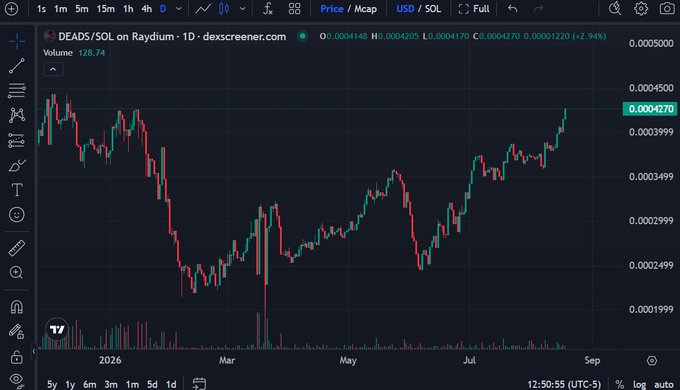Image resolution: width=680 pixels, height=390 pixels.
Task: Select the 4h timeframe
Action: click(x=147, y=9)
